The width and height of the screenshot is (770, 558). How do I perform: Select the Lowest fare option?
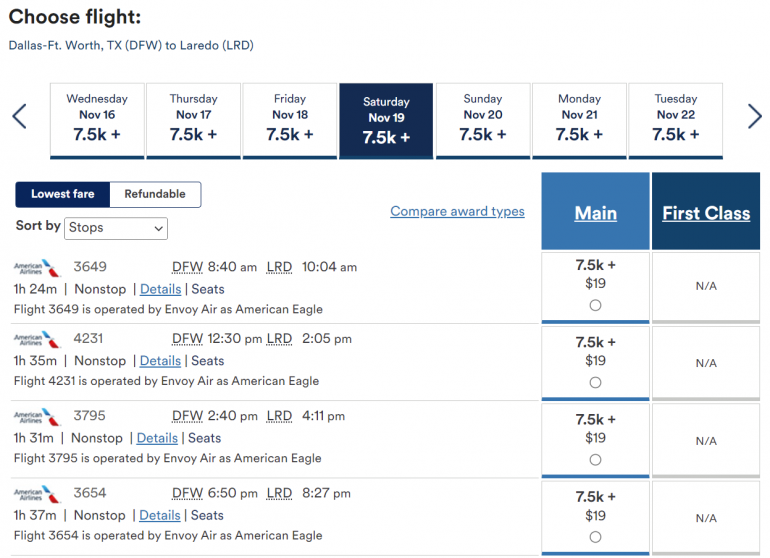pos(62,194)
